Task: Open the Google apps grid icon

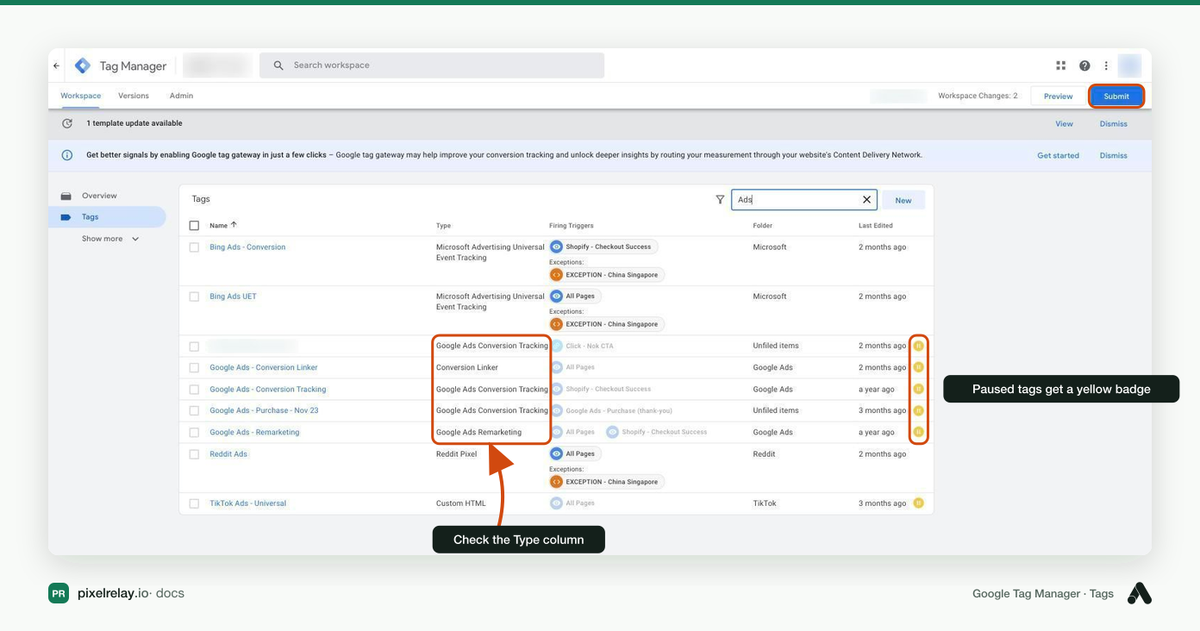Action: pyautogui.click(x=1061, y=66)
